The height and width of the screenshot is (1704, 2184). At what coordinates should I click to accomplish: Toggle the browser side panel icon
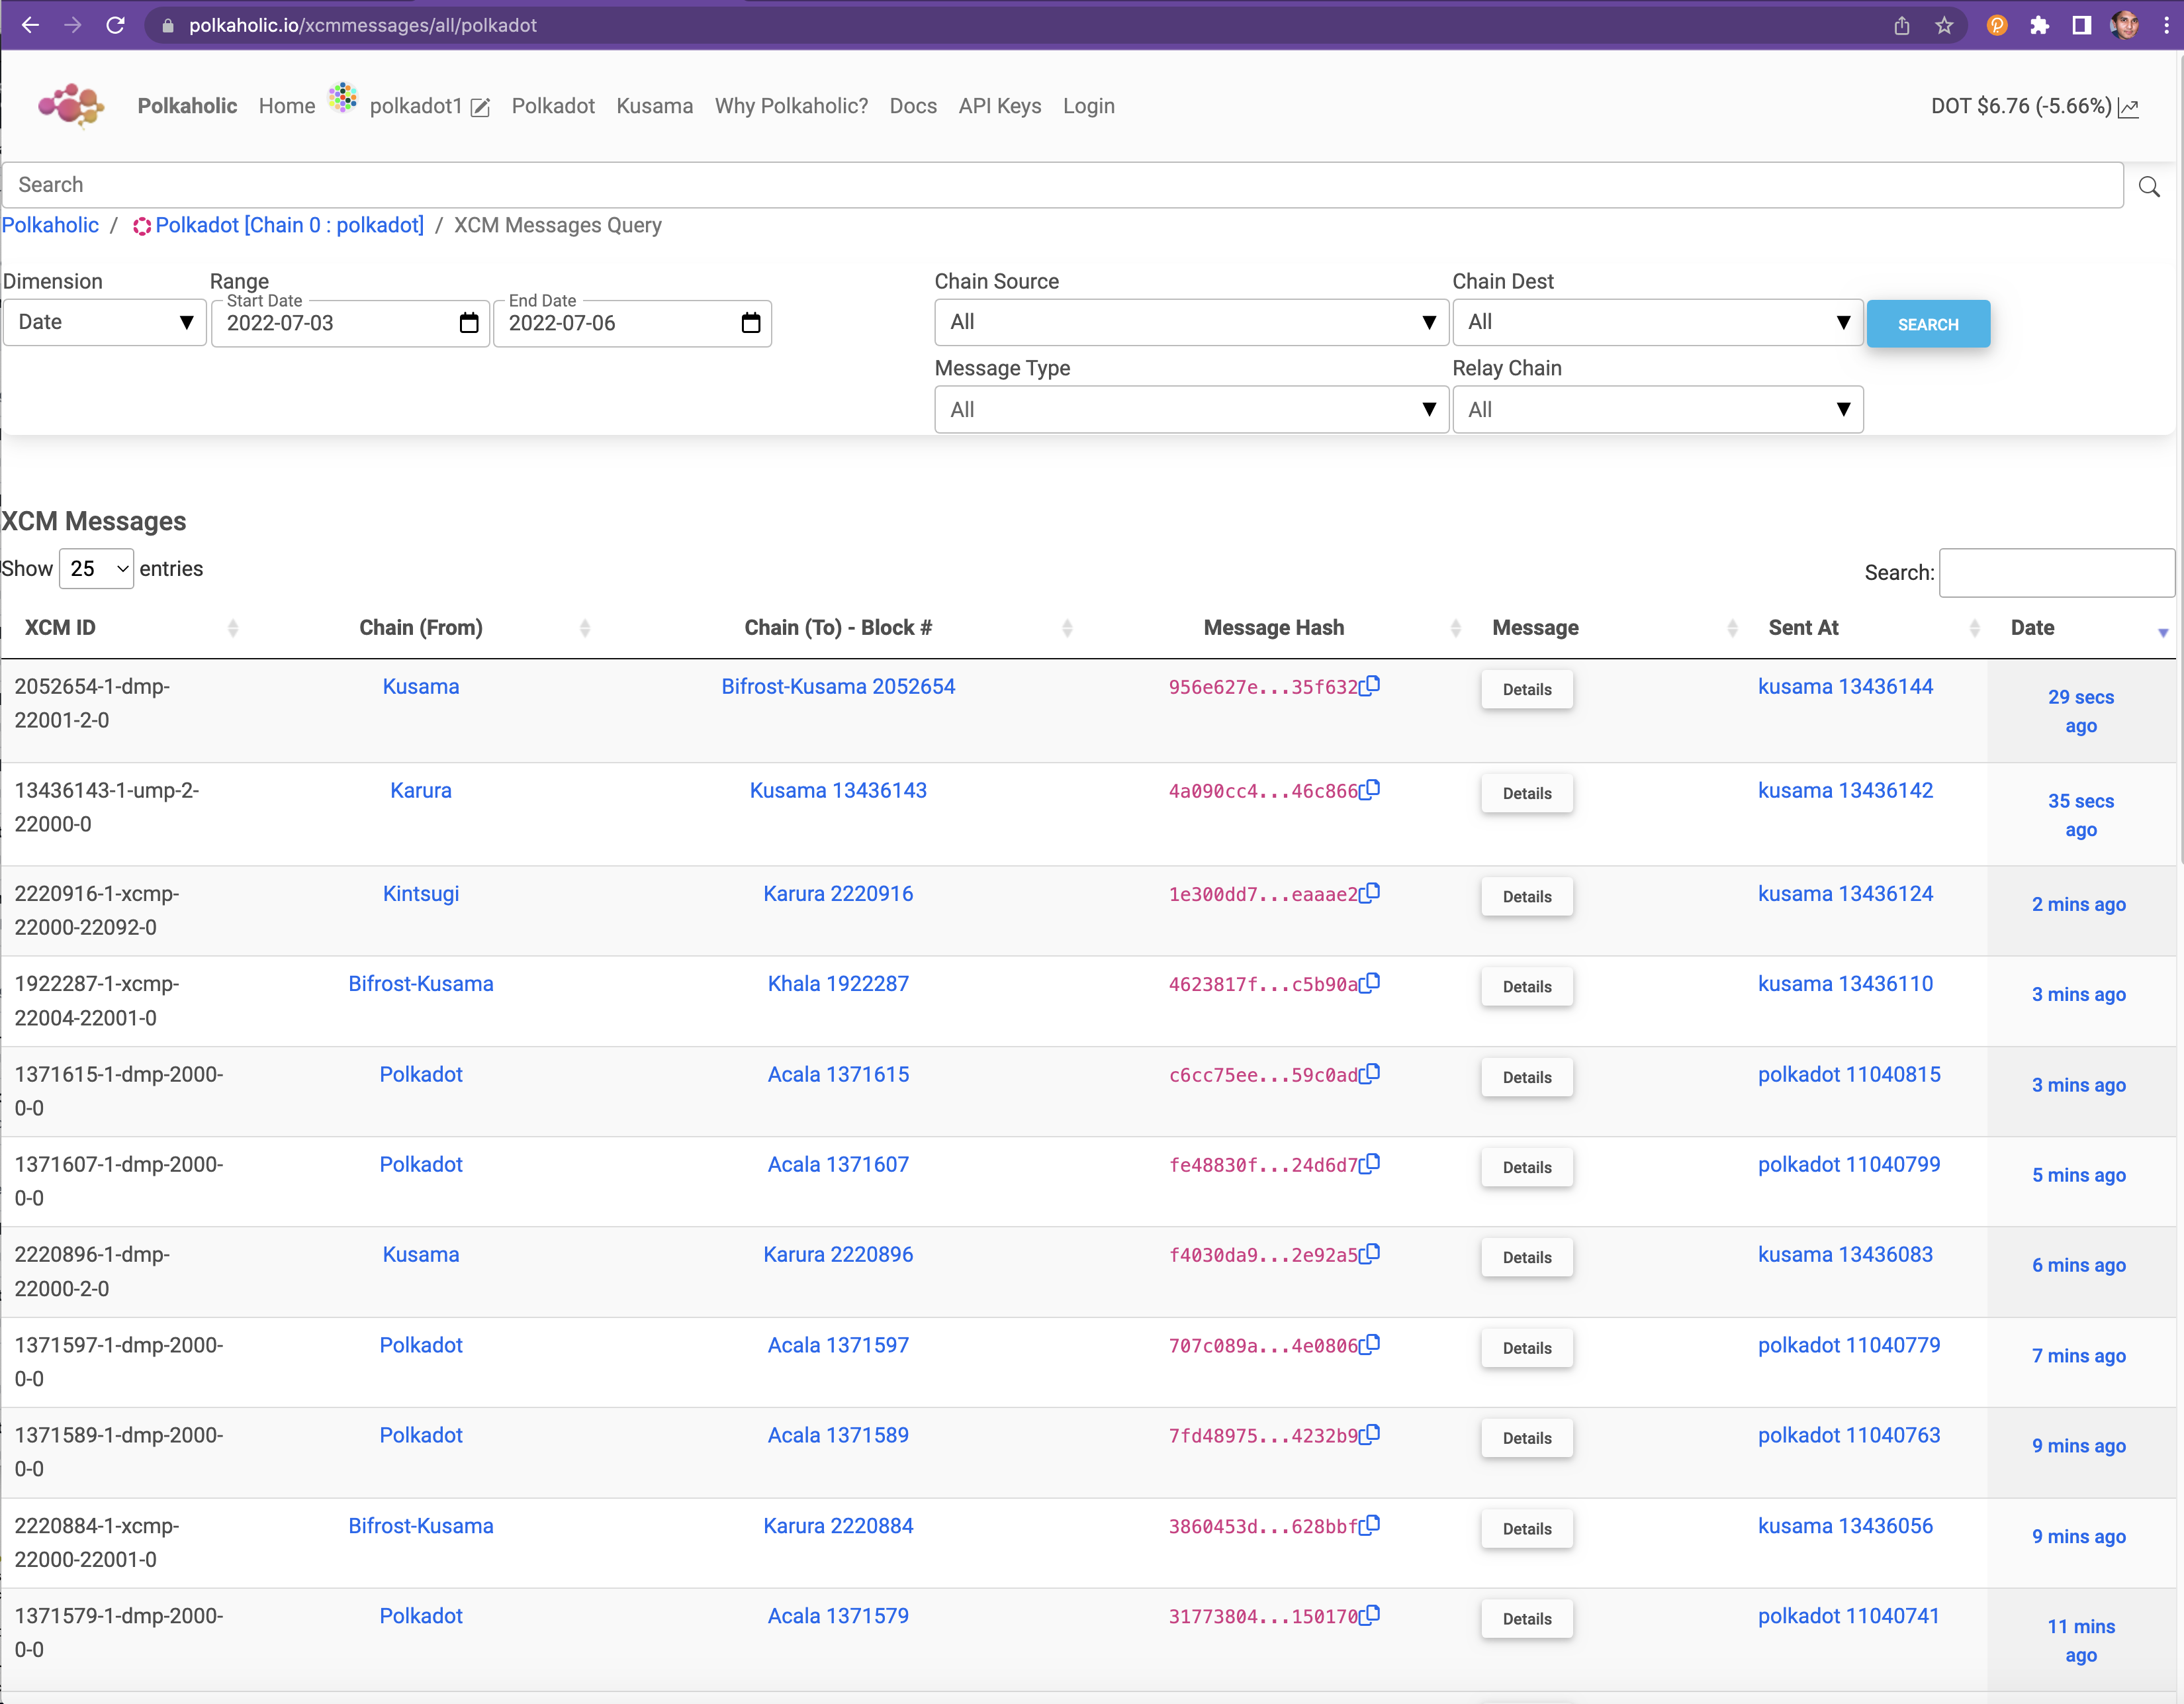(2081, 25)
